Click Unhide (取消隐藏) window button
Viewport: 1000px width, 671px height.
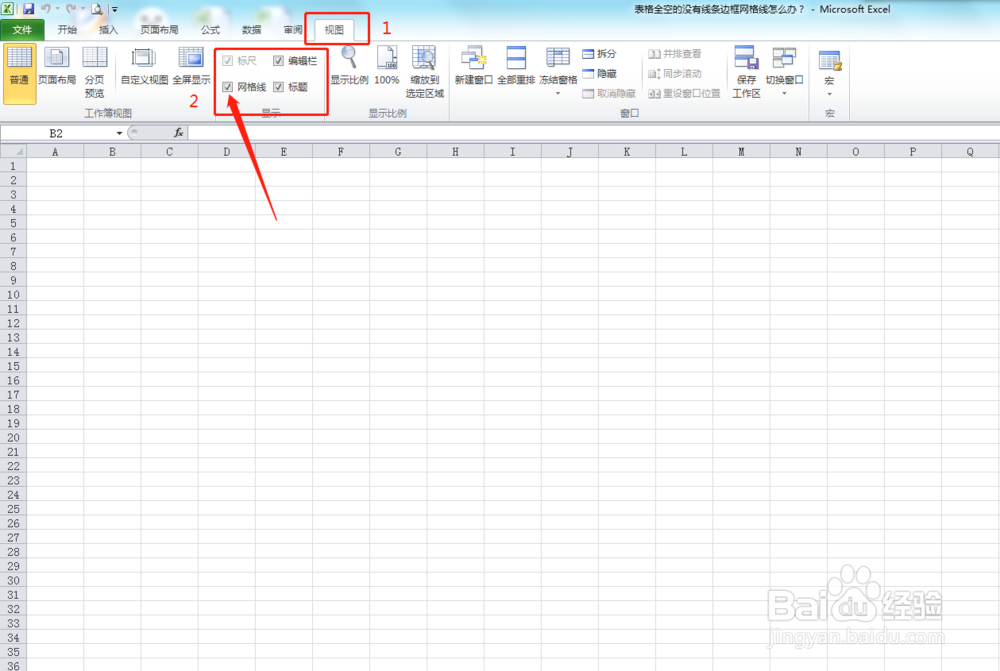(x=609, y=94)
